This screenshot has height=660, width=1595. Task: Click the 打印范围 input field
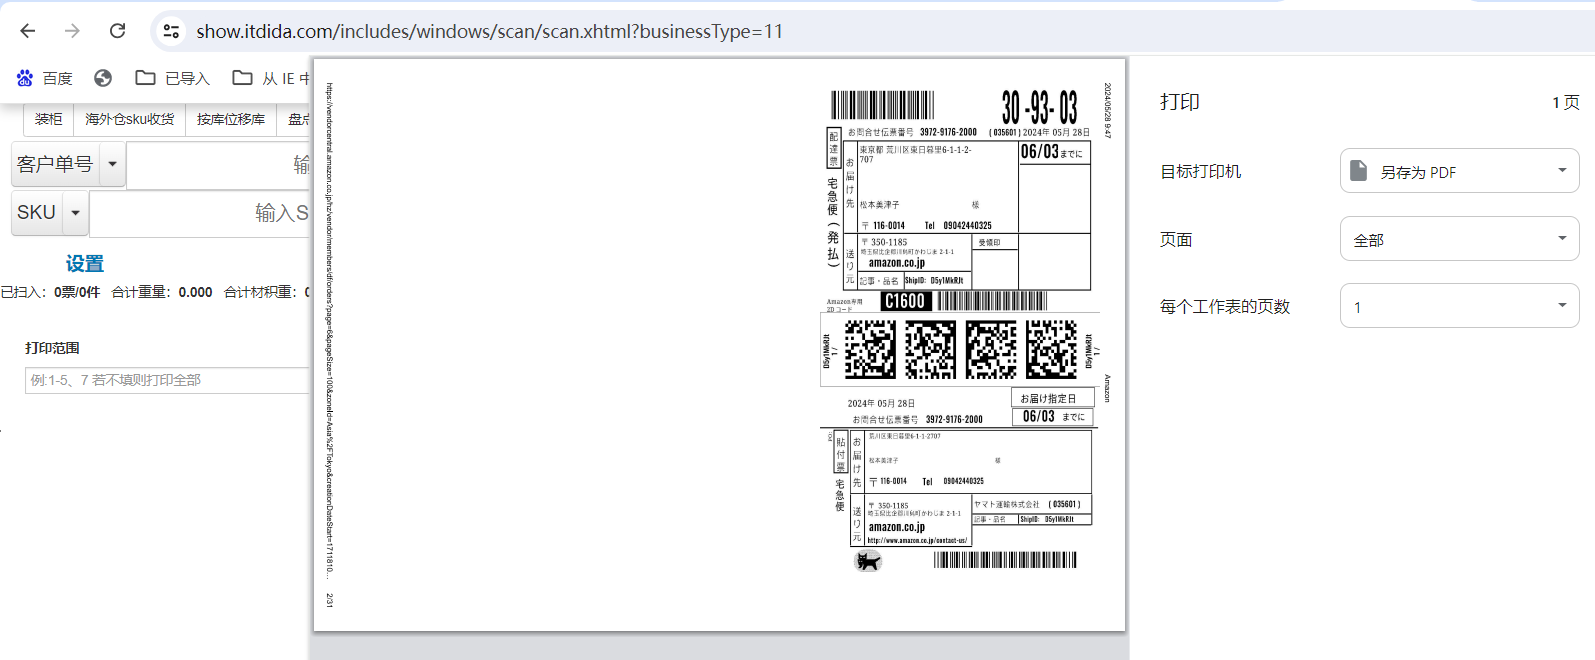tap(168, 380)
